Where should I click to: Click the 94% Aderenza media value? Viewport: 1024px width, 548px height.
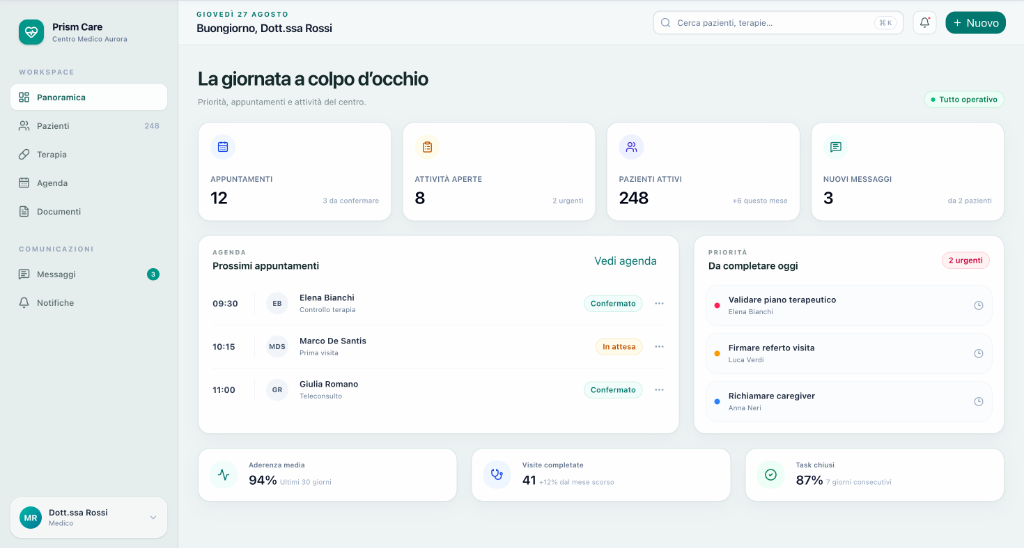263,480
